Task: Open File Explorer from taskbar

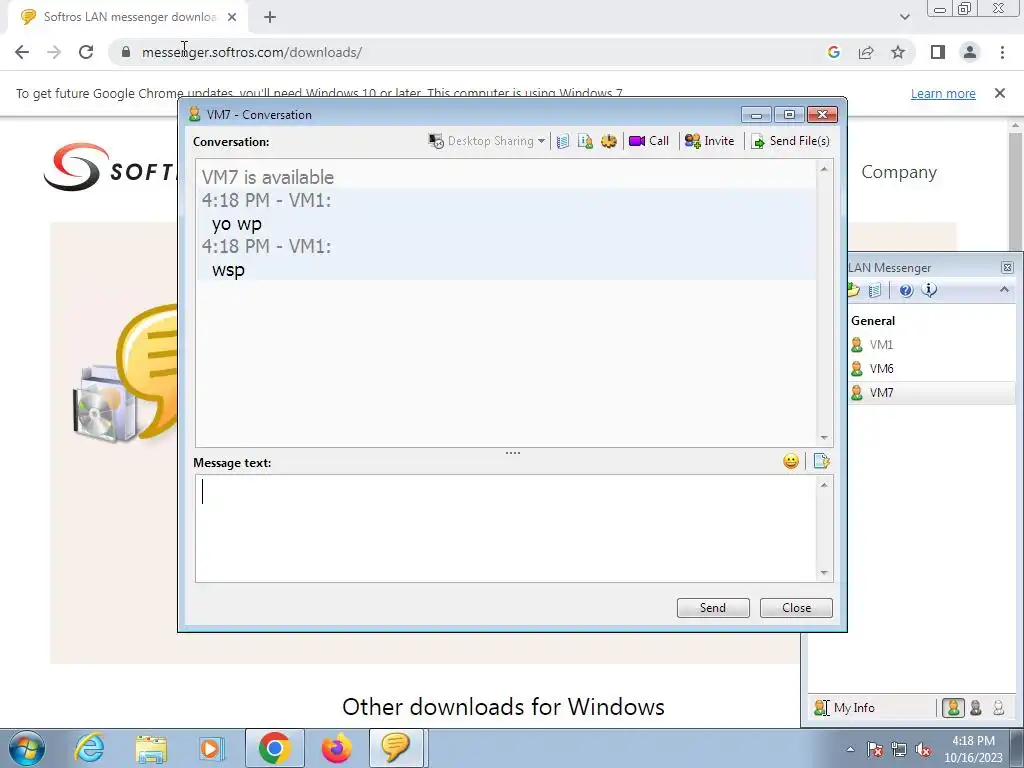Action: pyautogui.click(x=151, y=748)
